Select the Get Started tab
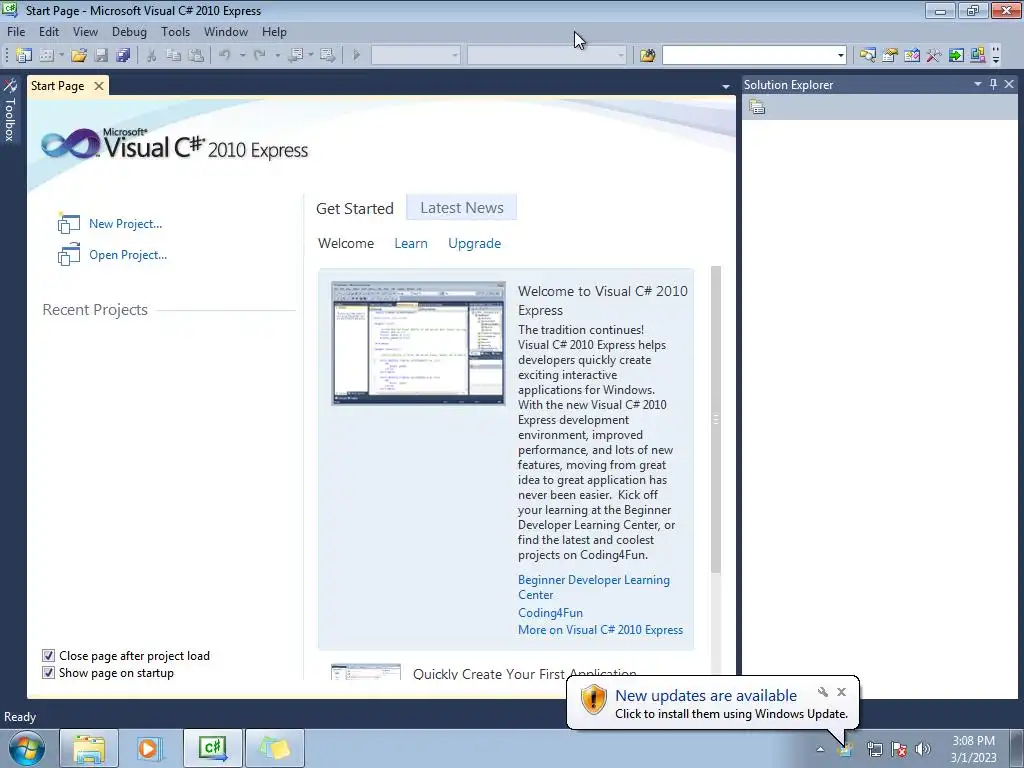The image size is (1024, 768). (355, 208)
